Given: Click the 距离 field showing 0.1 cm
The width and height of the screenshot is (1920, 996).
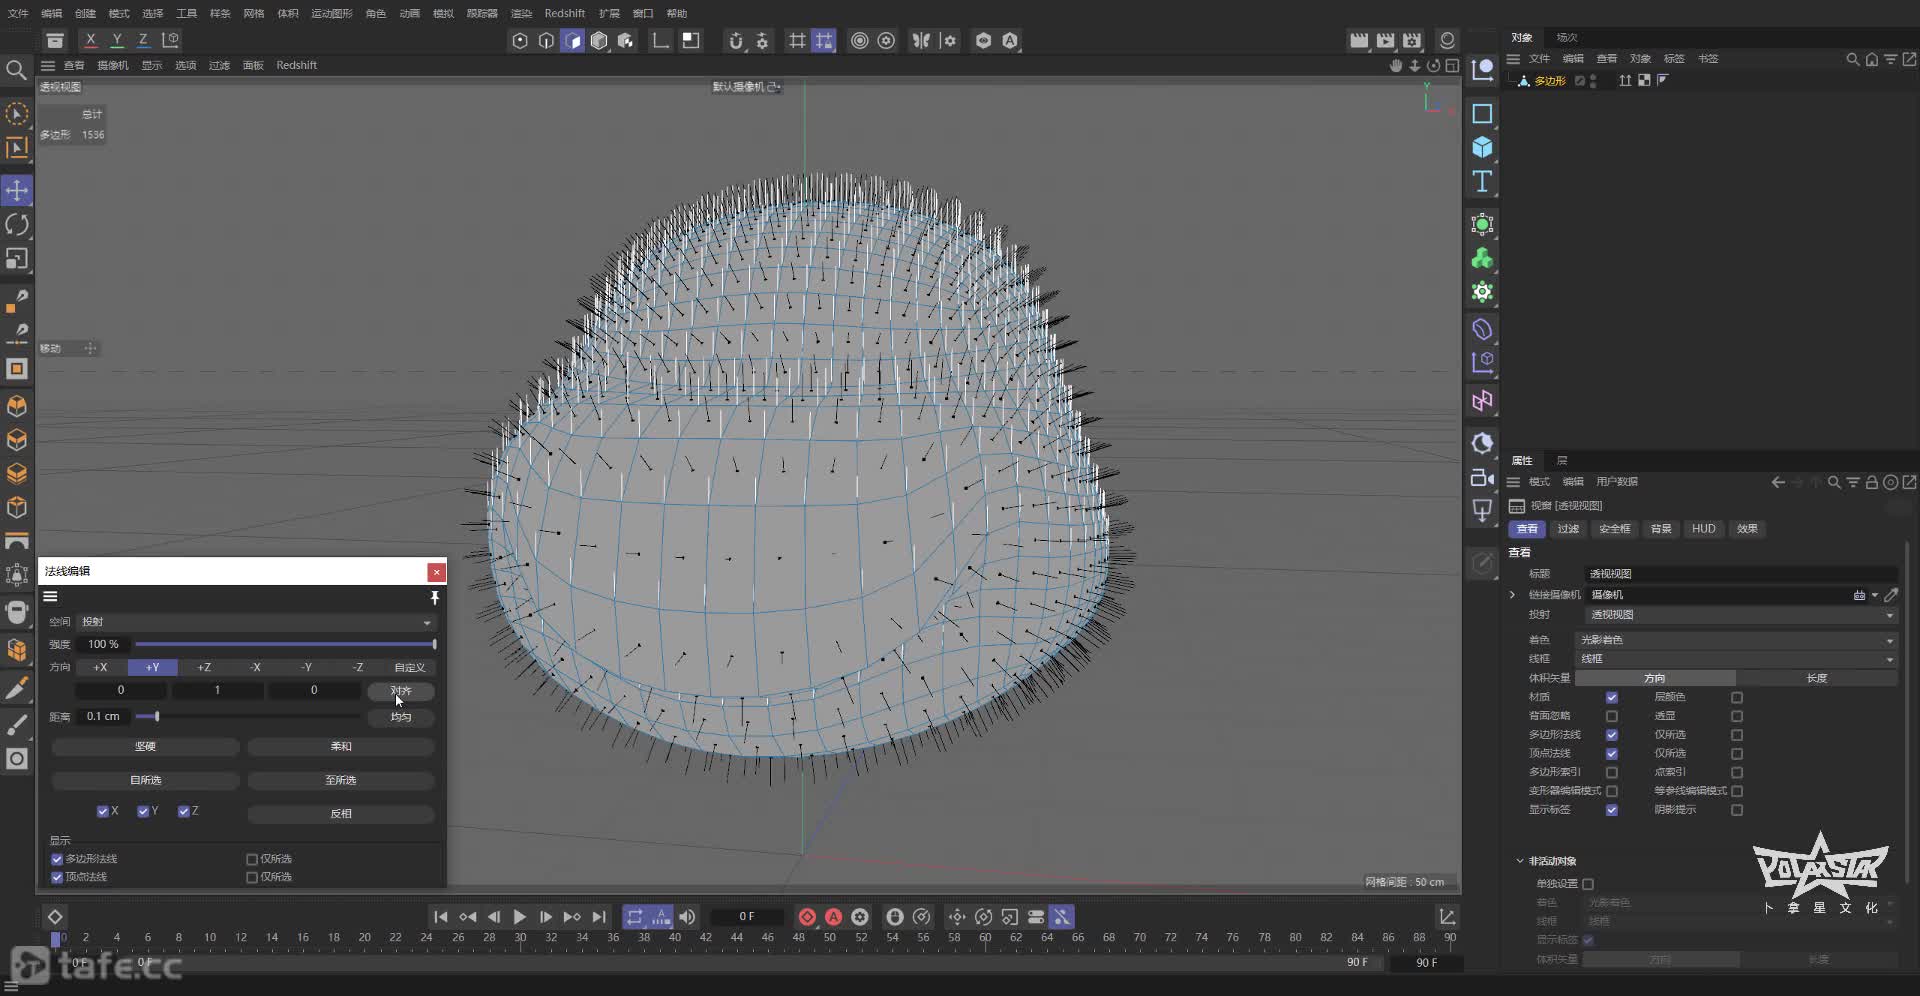Looking at the screenshot, I should [x=103, y=717].
